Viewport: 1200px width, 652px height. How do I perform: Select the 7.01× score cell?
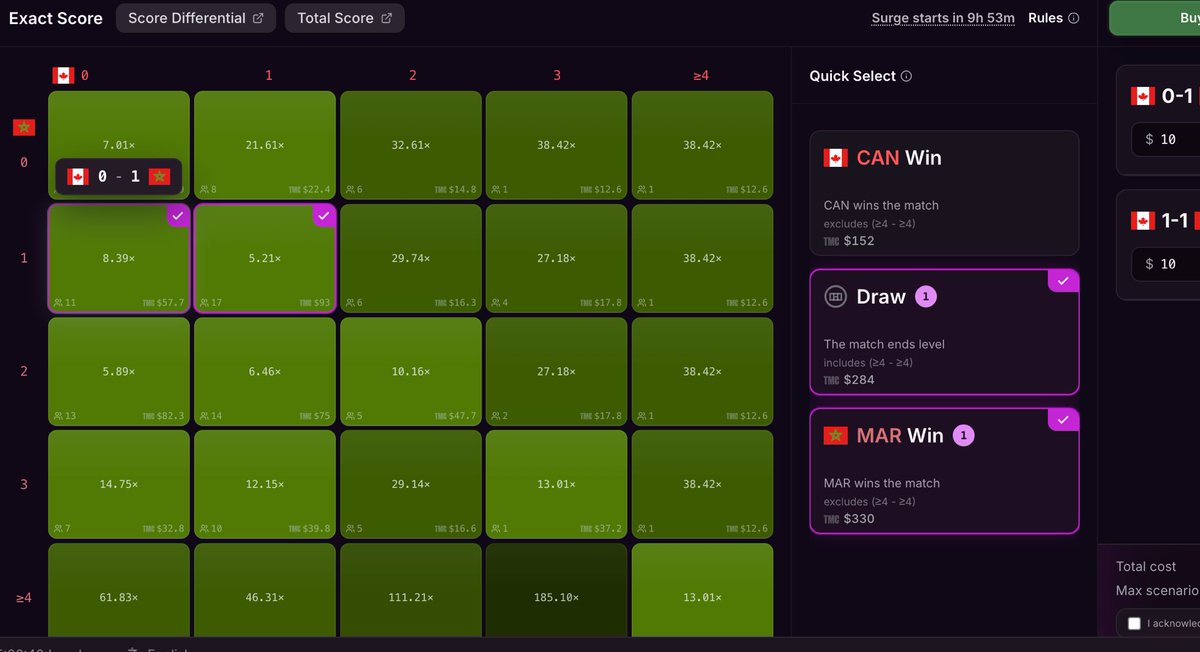119,145
